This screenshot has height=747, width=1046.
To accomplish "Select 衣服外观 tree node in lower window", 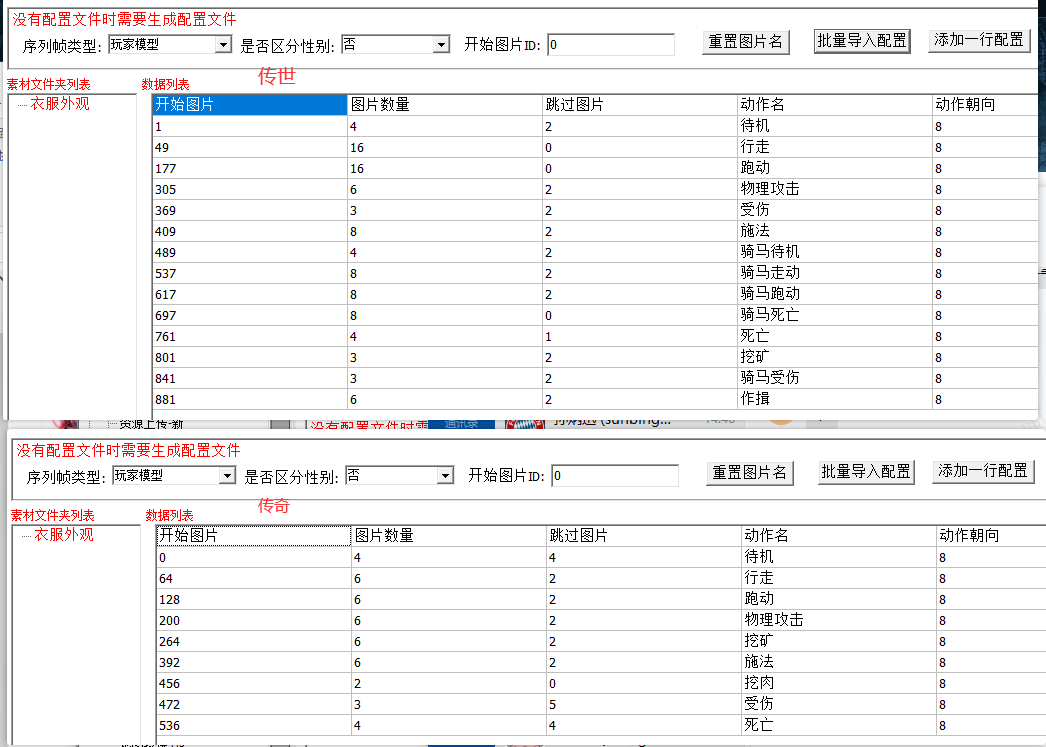I will click(64, 534).
